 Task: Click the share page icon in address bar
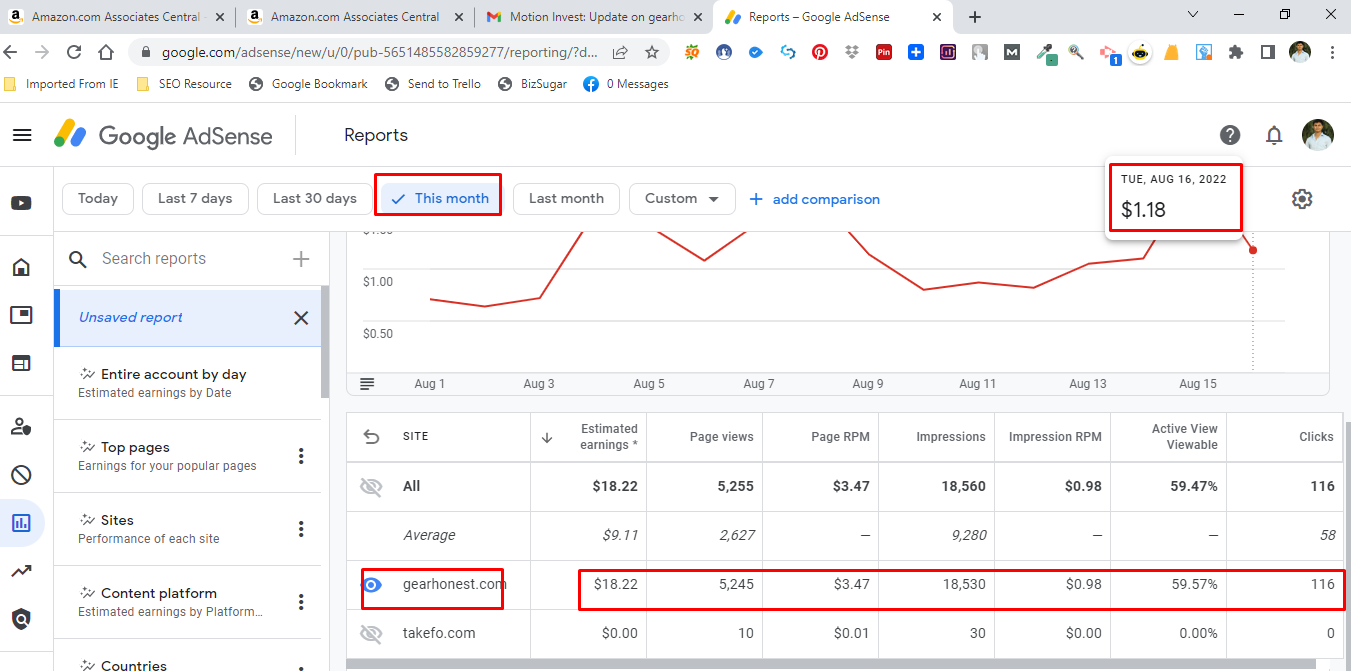(x=620, y=52)
